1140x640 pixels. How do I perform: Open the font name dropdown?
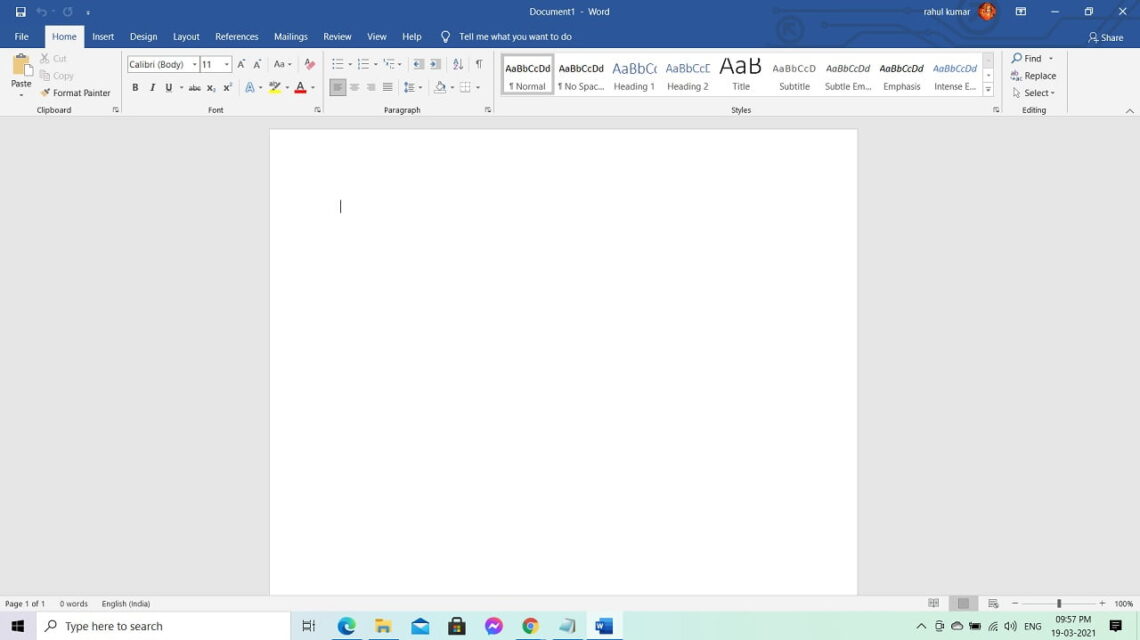194,64
